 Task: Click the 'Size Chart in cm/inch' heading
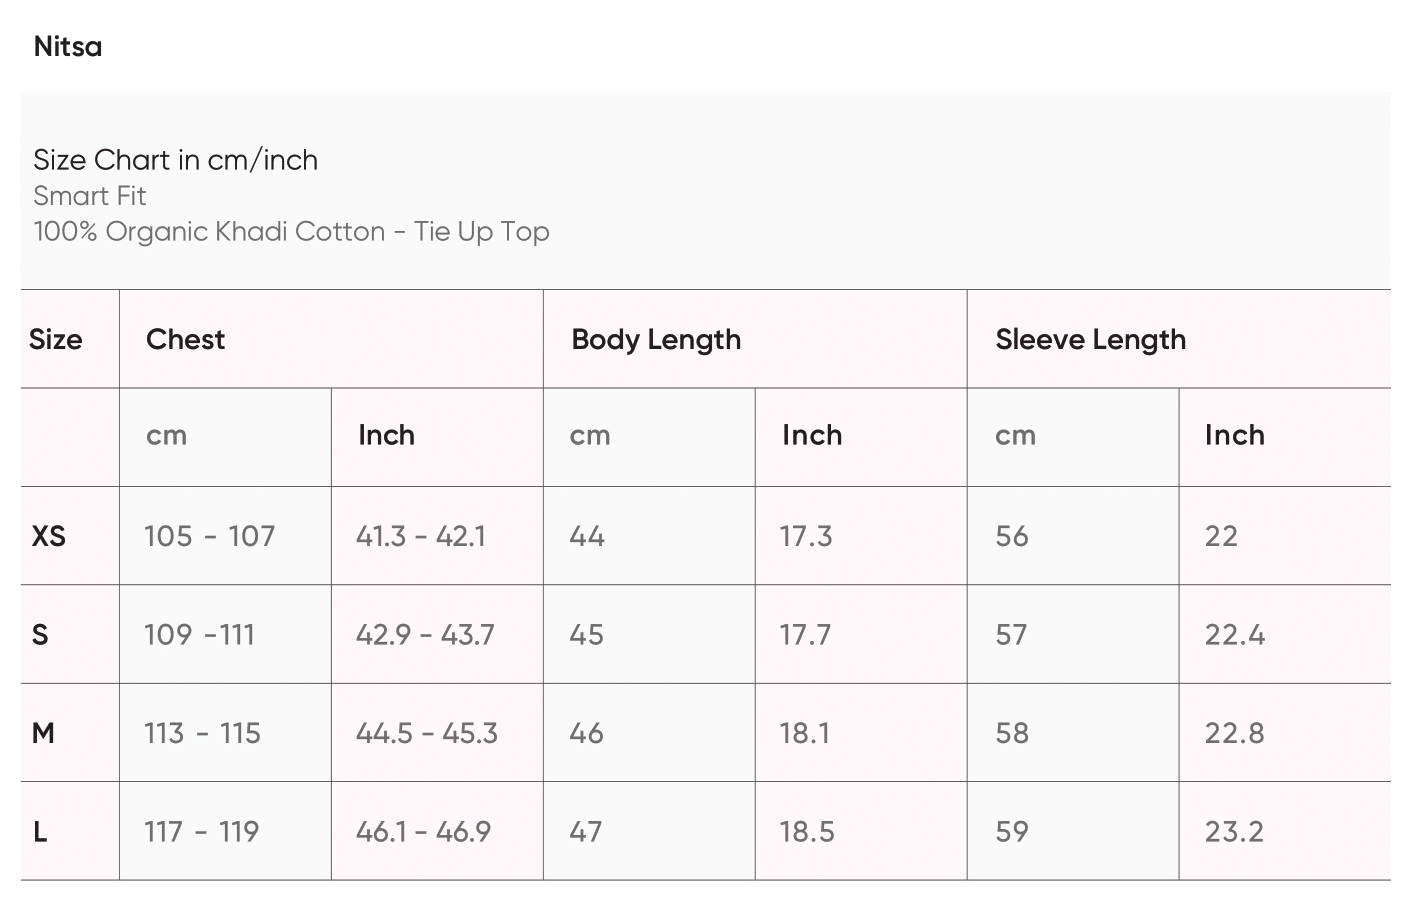coord(175,160)
